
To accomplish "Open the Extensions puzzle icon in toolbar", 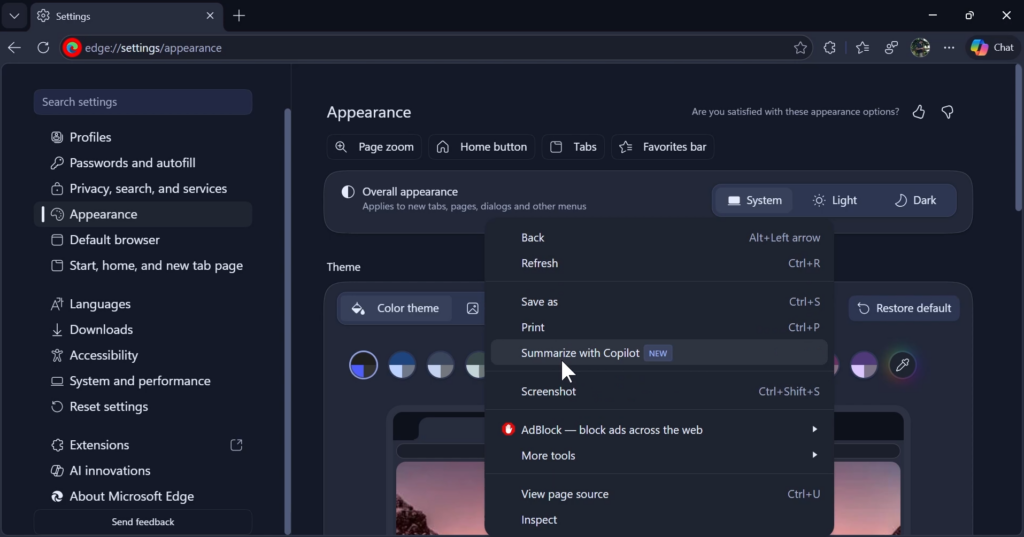I will point(829,48).
